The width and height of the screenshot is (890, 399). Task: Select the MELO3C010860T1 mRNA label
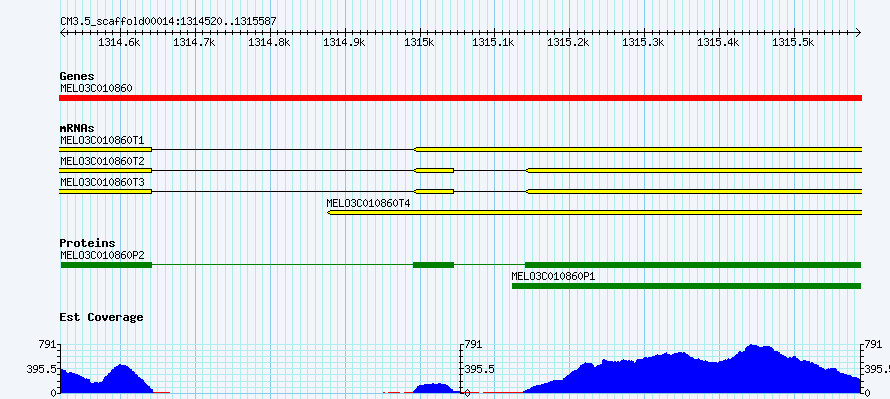click(x=102, y=140)
